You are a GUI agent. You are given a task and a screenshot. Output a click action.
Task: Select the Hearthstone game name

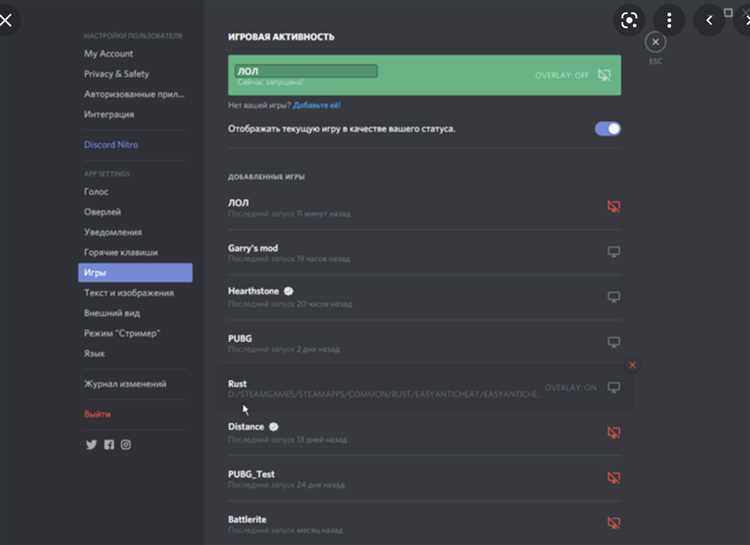[254, 291]
